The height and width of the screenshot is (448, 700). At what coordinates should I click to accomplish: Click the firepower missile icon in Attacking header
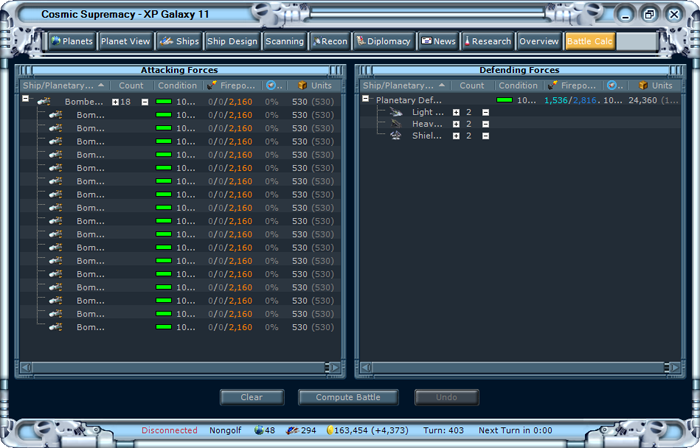pyautogui.click(x=212, y=85)
